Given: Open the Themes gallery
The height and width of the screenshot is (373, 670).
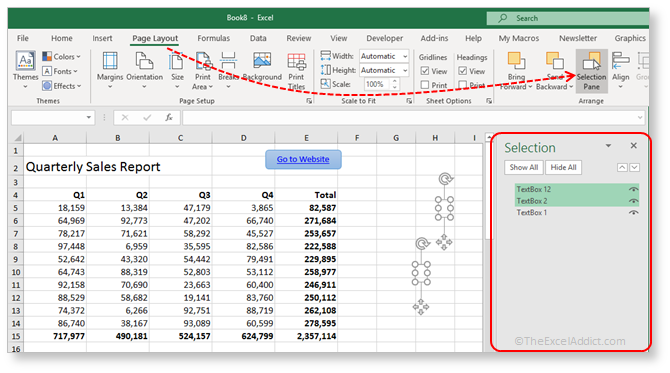Looking at the screenshot, I should [x=25, y=70].
